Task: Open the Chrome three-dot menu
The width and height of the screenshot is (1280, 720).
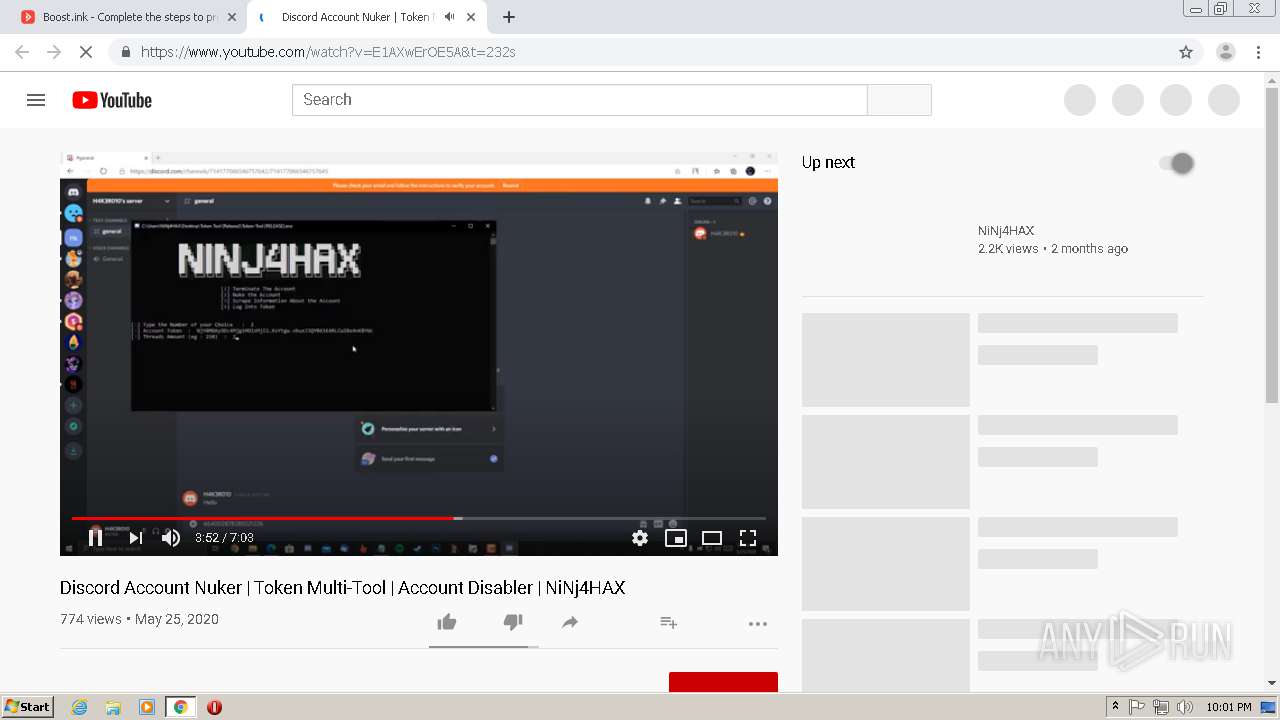Action: click(x=1259, y=52)
